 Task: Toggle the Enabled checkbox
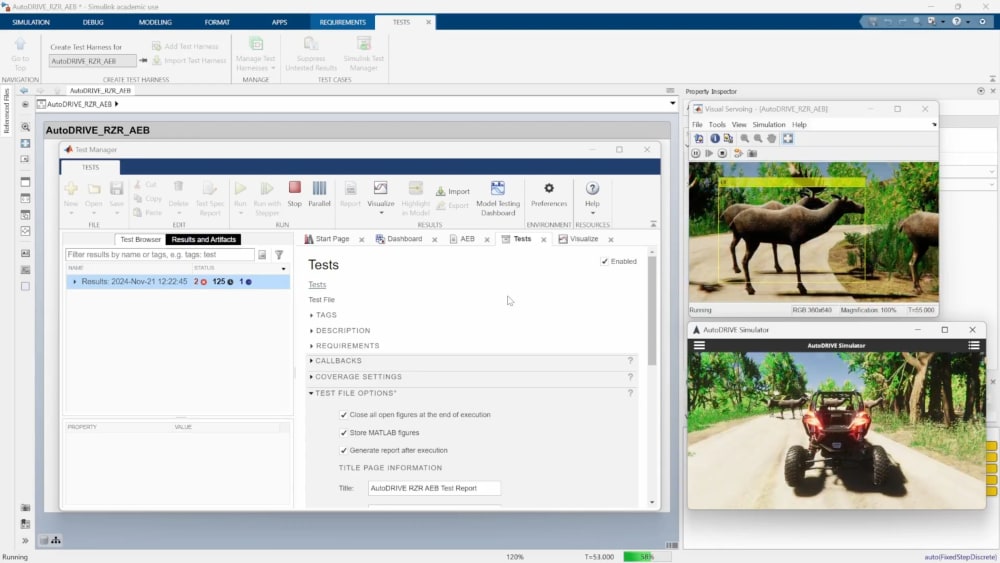coord(605,261)
